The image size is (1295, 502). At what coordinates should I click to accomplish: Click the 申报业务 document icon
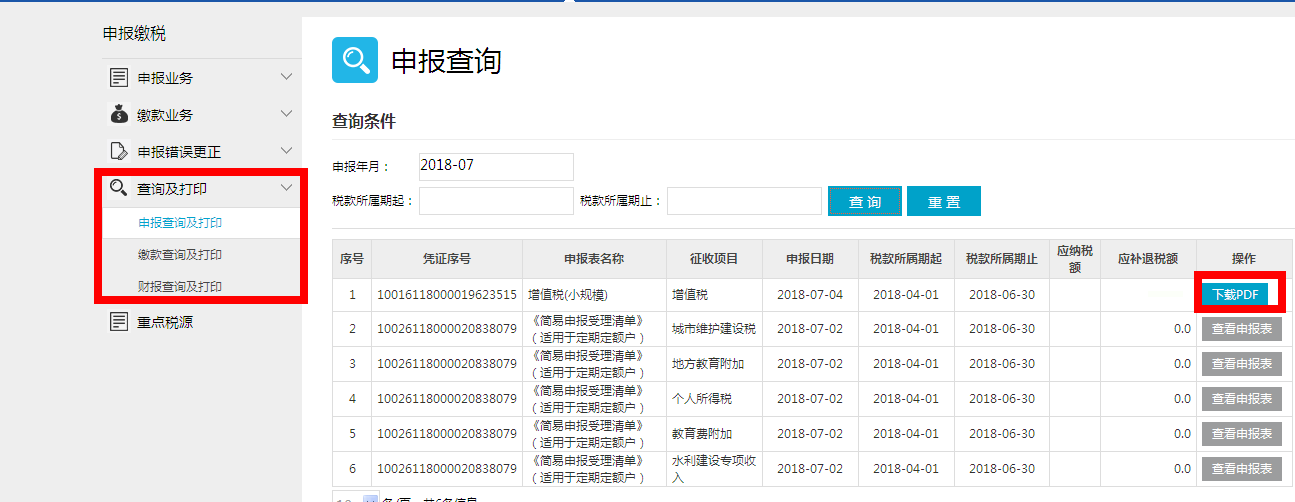point(119,78)
